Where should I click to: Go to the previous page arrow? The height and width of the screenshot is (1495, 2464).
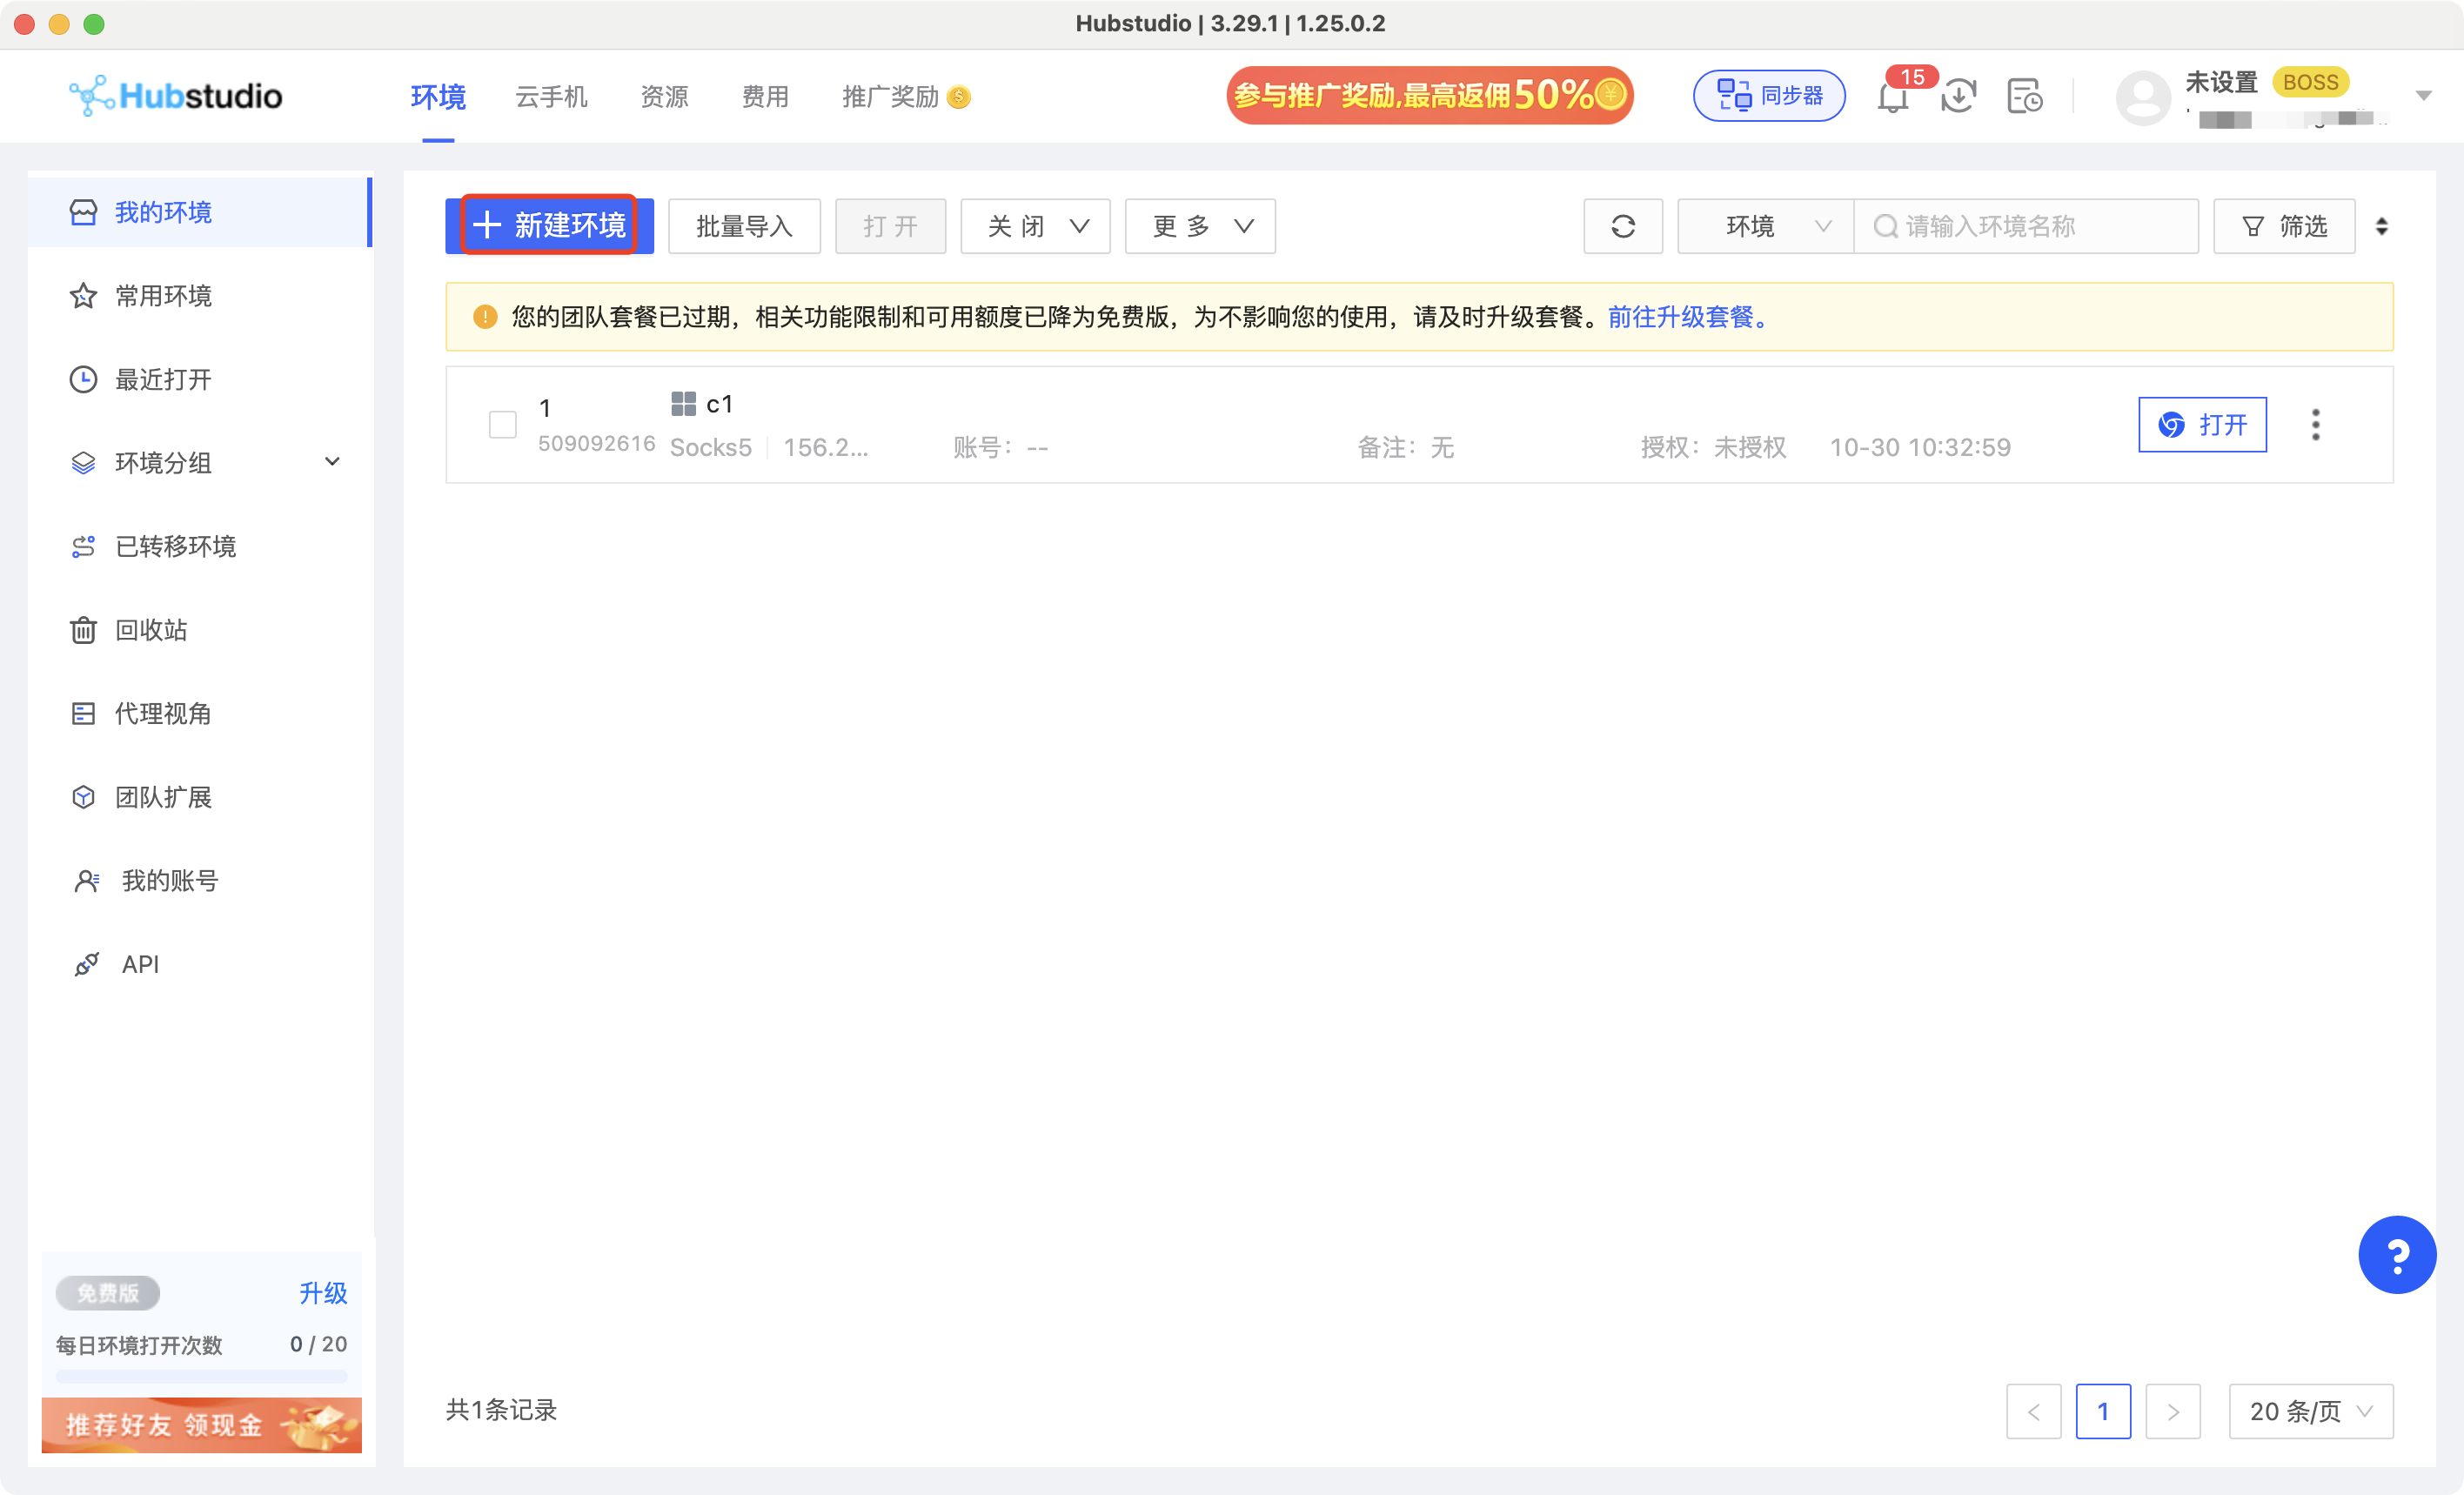pos(2033,1411)
